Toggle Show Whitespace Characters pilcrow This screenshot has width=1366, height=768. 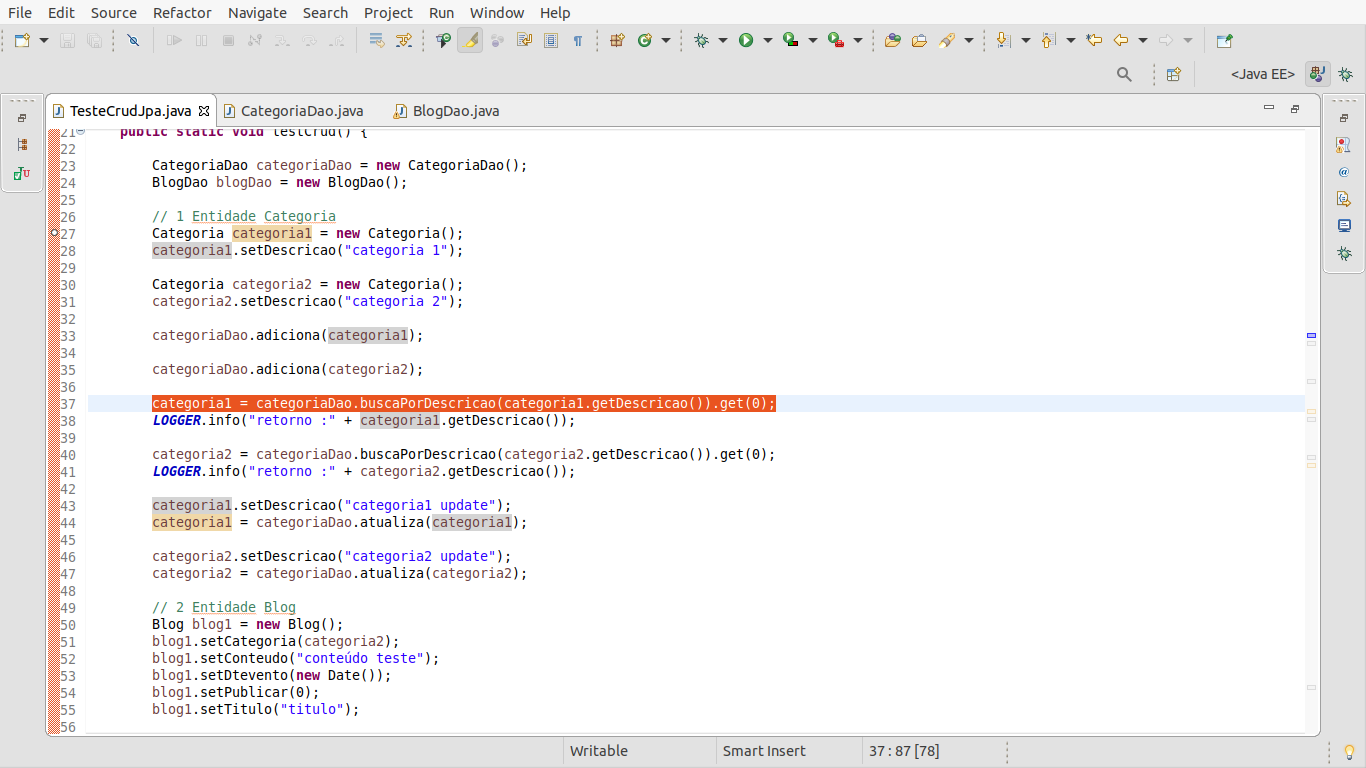pyautogui.click(x=578, y=41)
